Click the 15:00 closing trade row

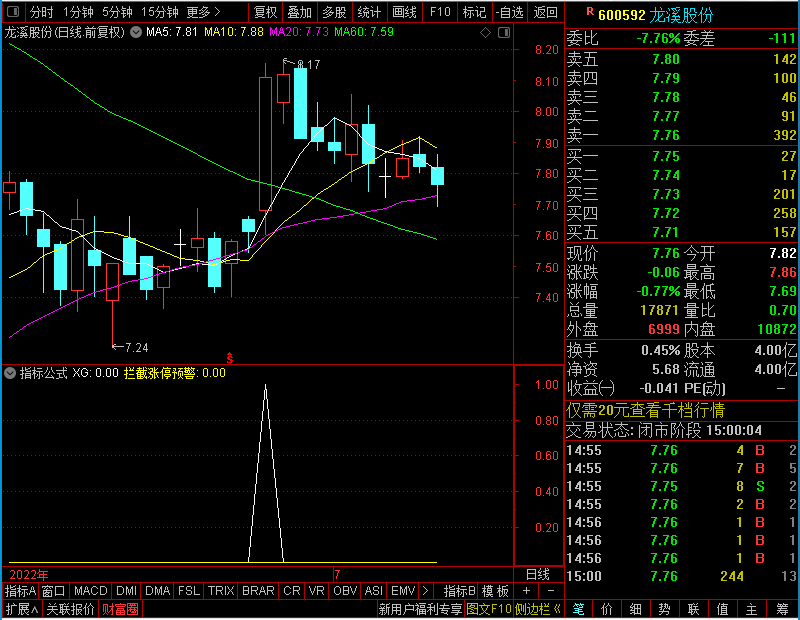coord(681,577)
